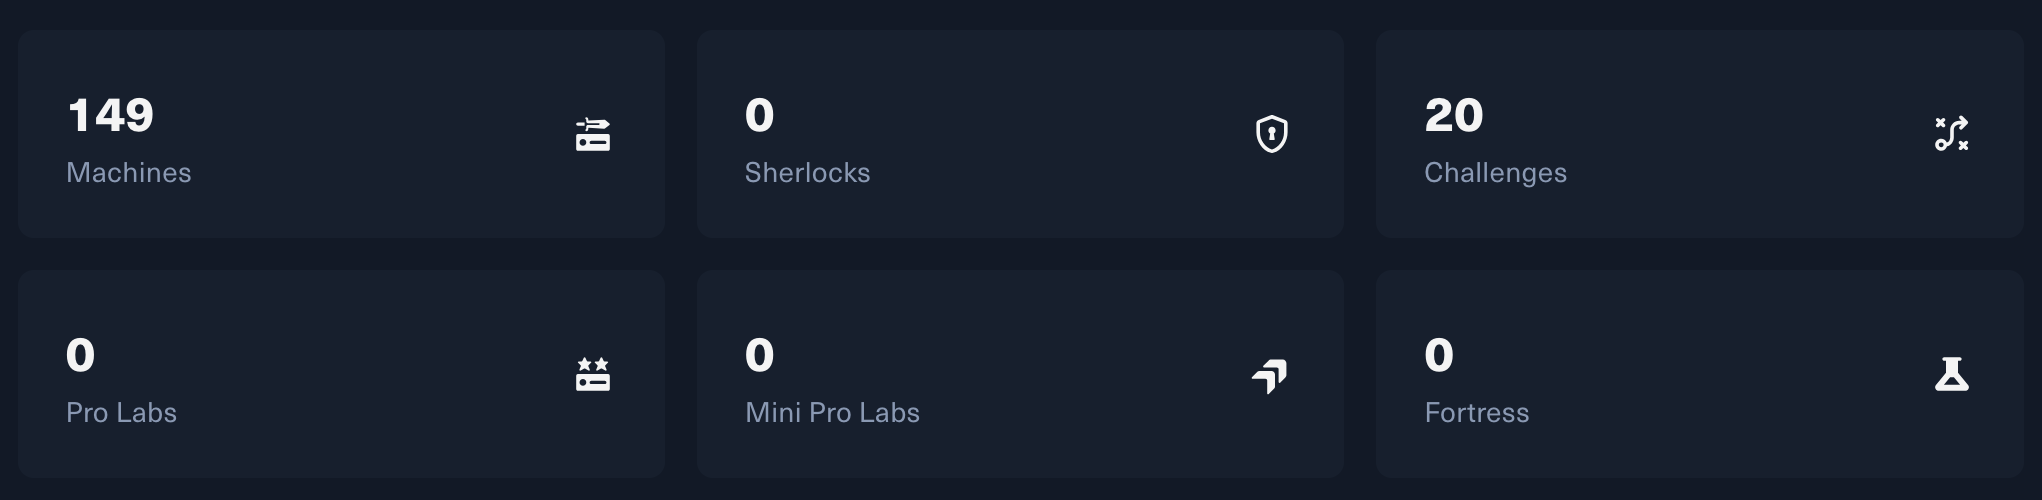This screenshot has width=2042, height=500.
Task: Click the Machines server icon
Action: (593, 134)
